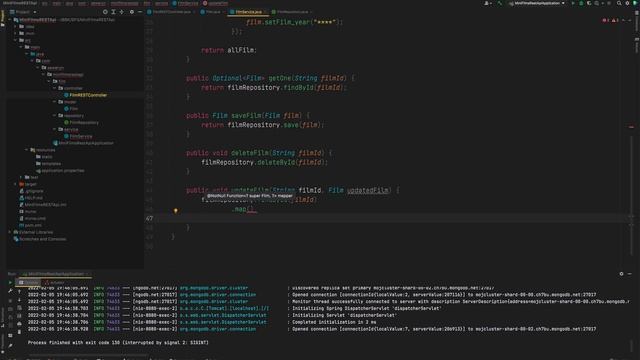This screenshot has height=360, width=640.
Task: Toggle scroll-to-end in the console toolbar
Action: (19, 316)
